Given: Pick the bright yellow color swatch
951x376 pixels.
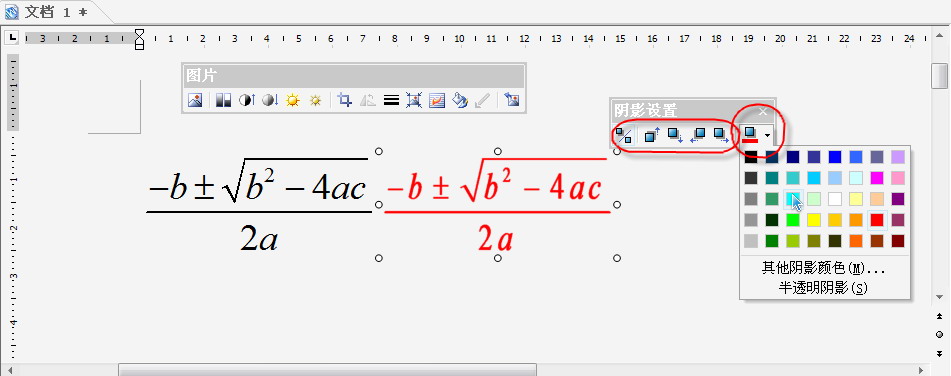Looking at the screenshot, I should (814, 220).
